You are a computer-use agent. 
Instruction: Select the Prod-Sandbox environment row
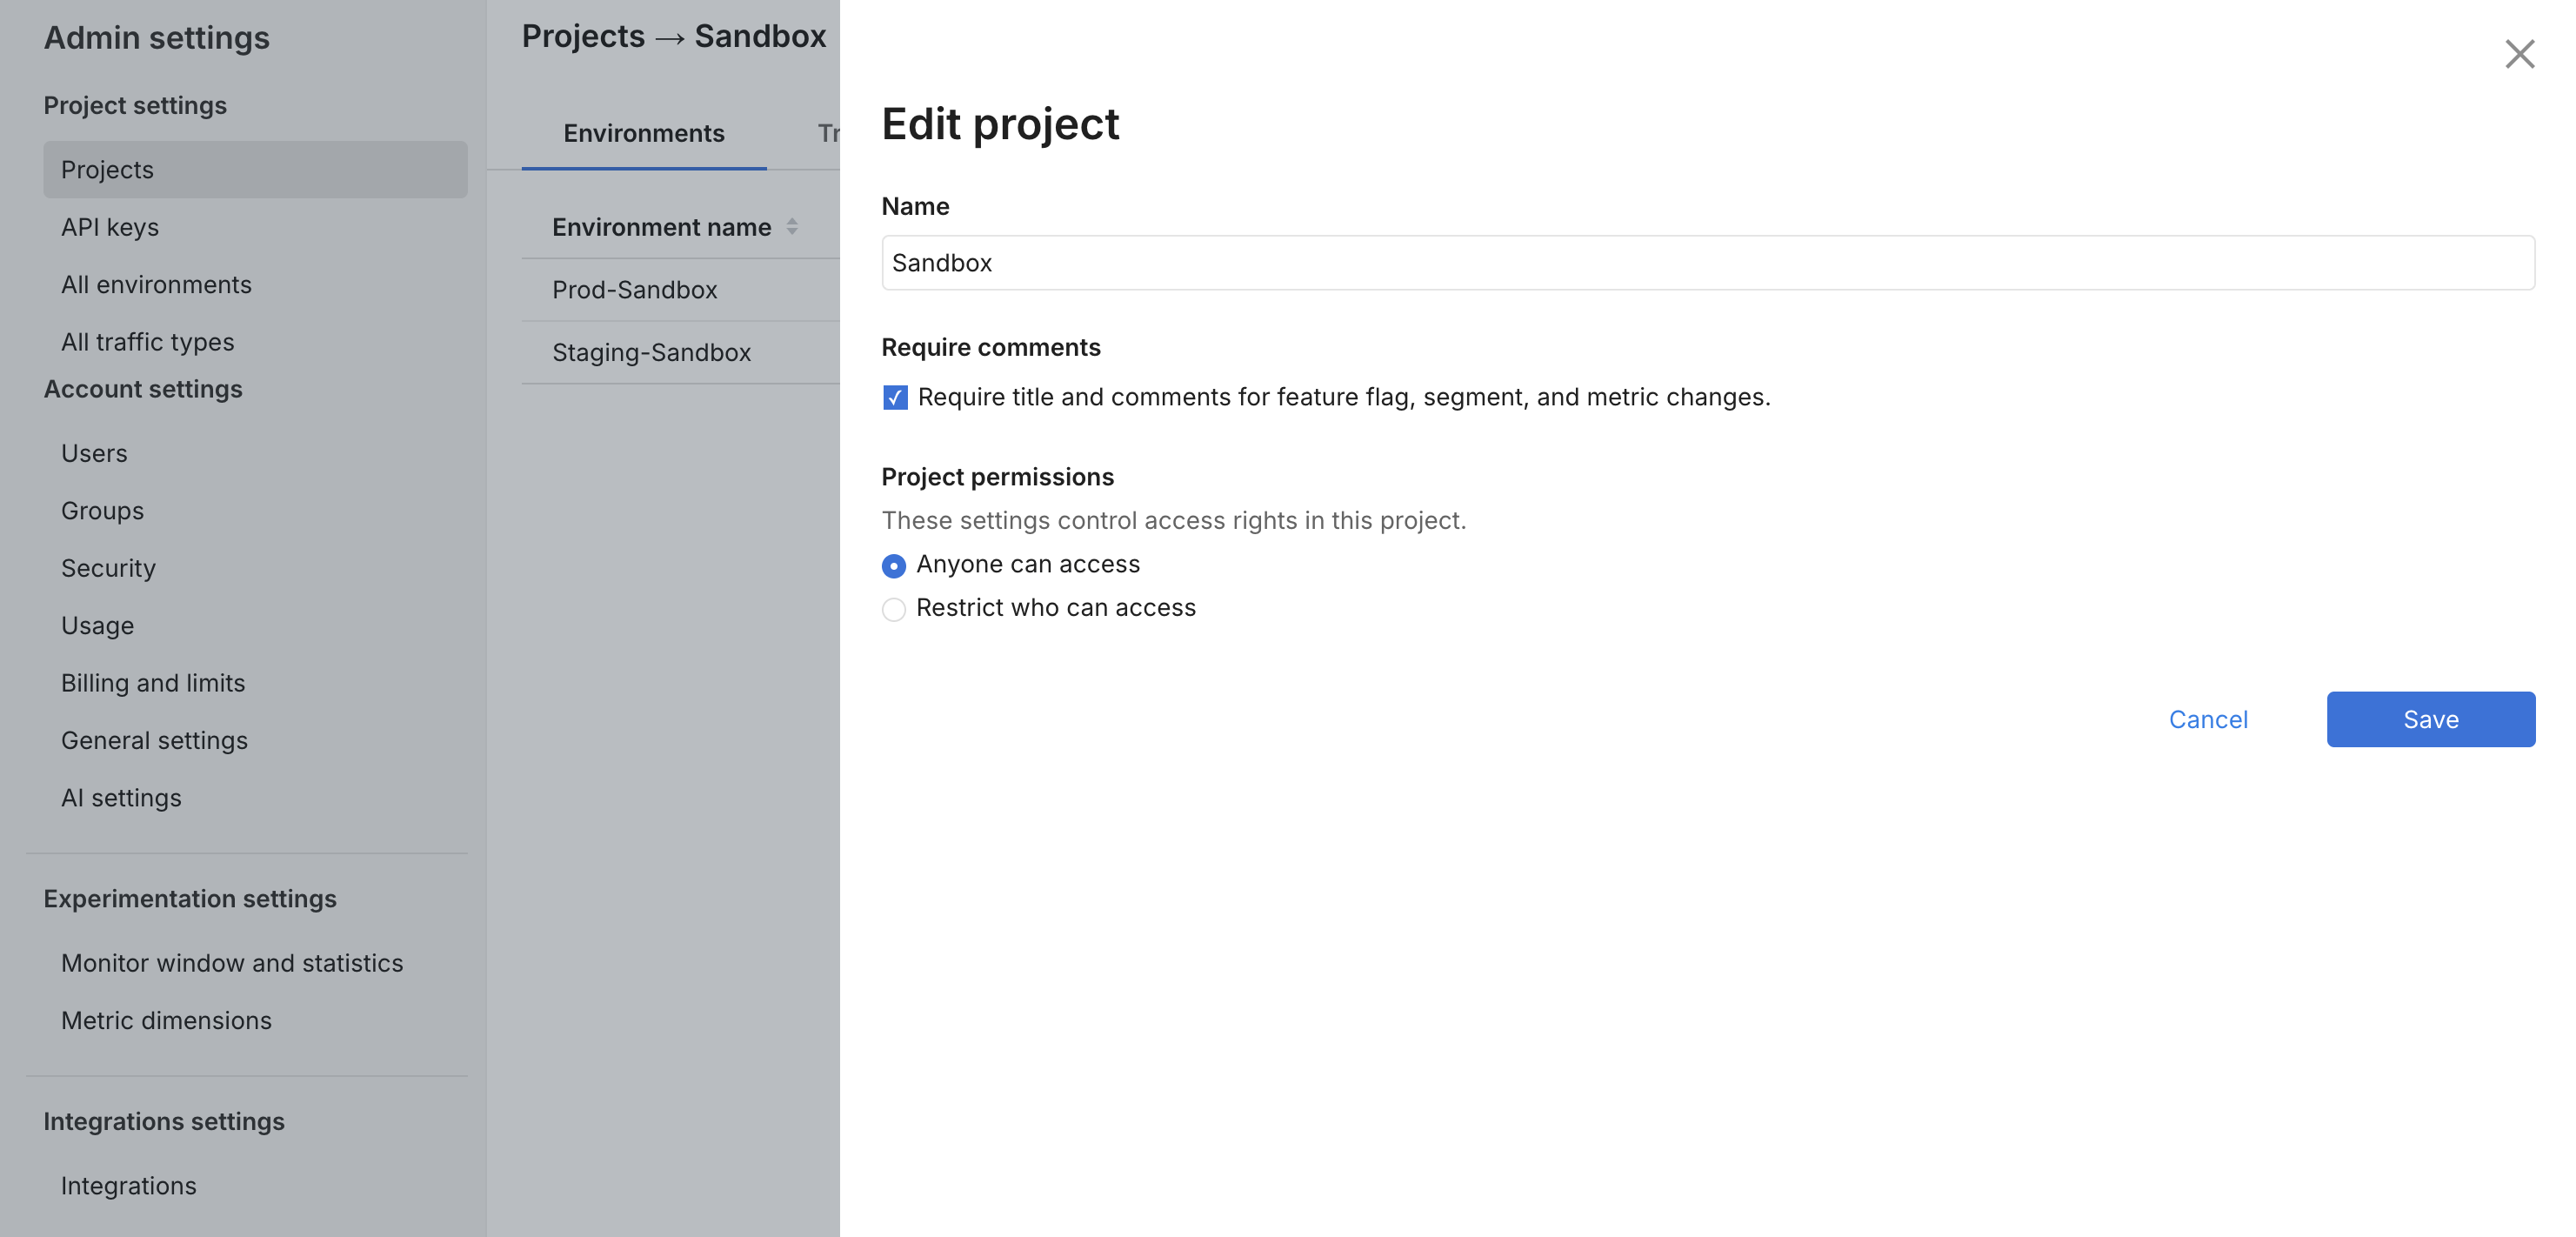pos(635,290)
